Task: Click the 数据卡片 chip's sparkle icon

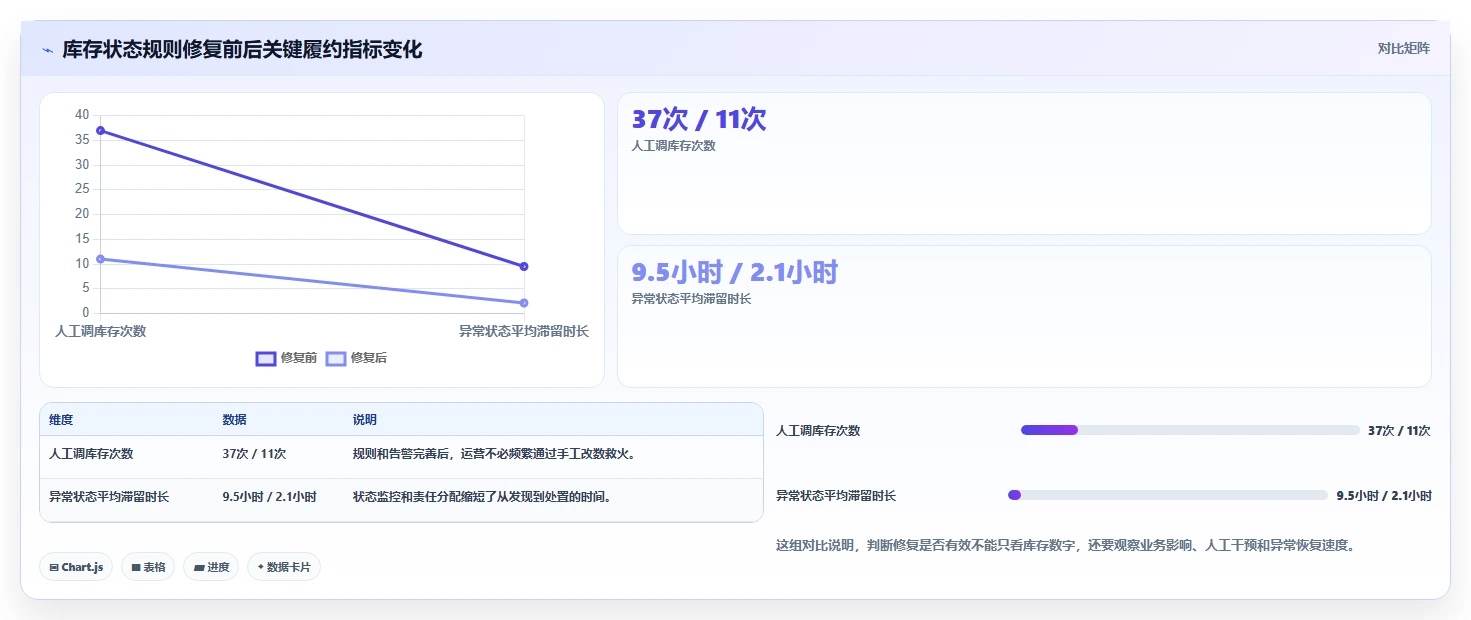Action: [x=260, y=567]
